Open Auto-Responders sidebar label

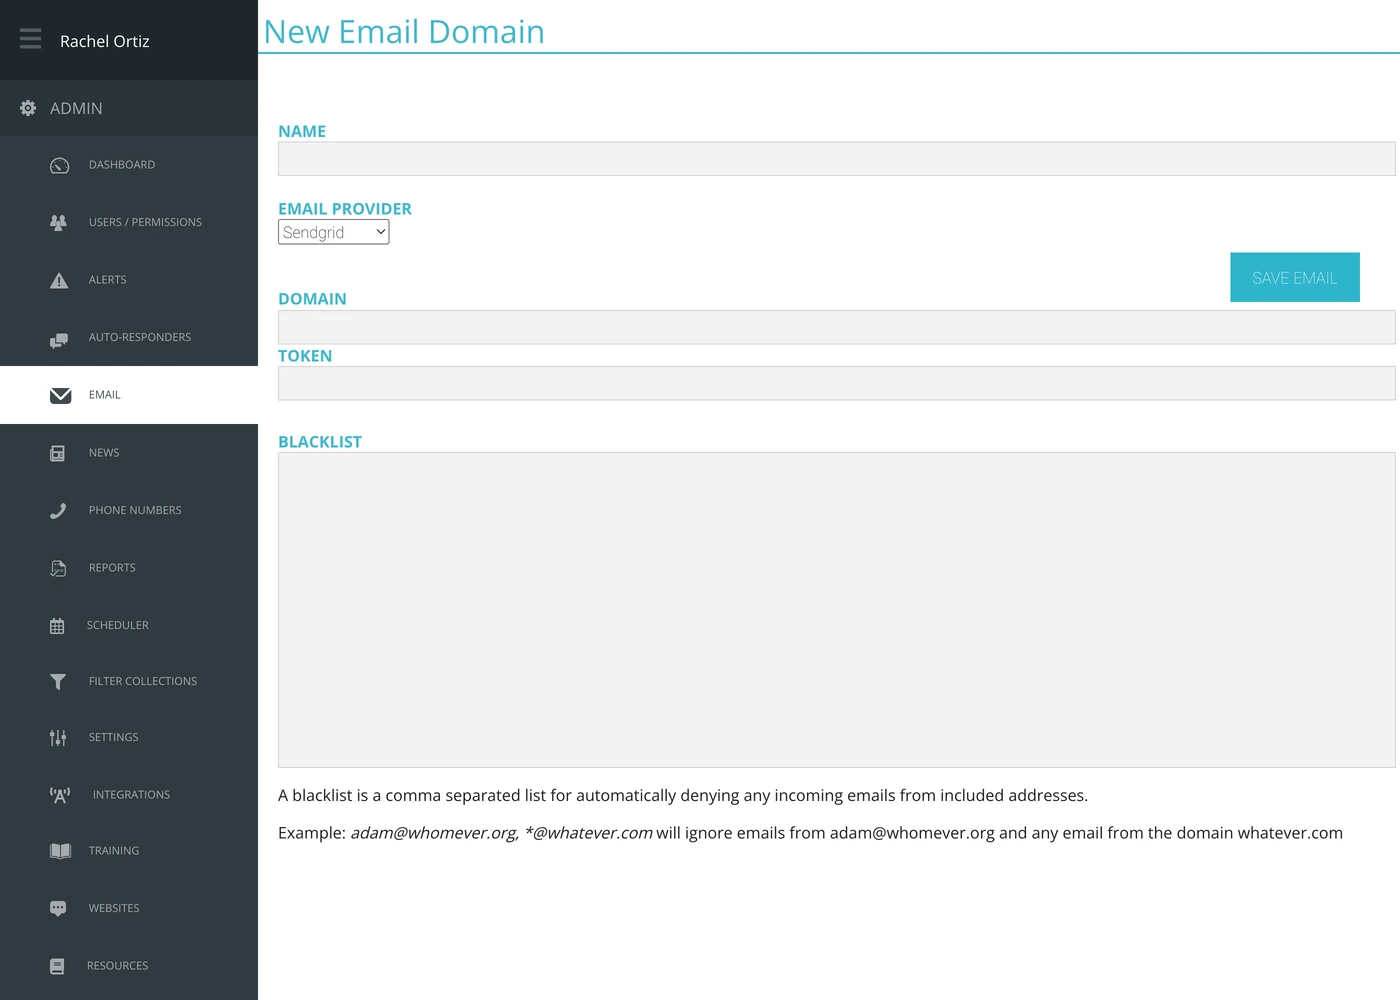139,338
